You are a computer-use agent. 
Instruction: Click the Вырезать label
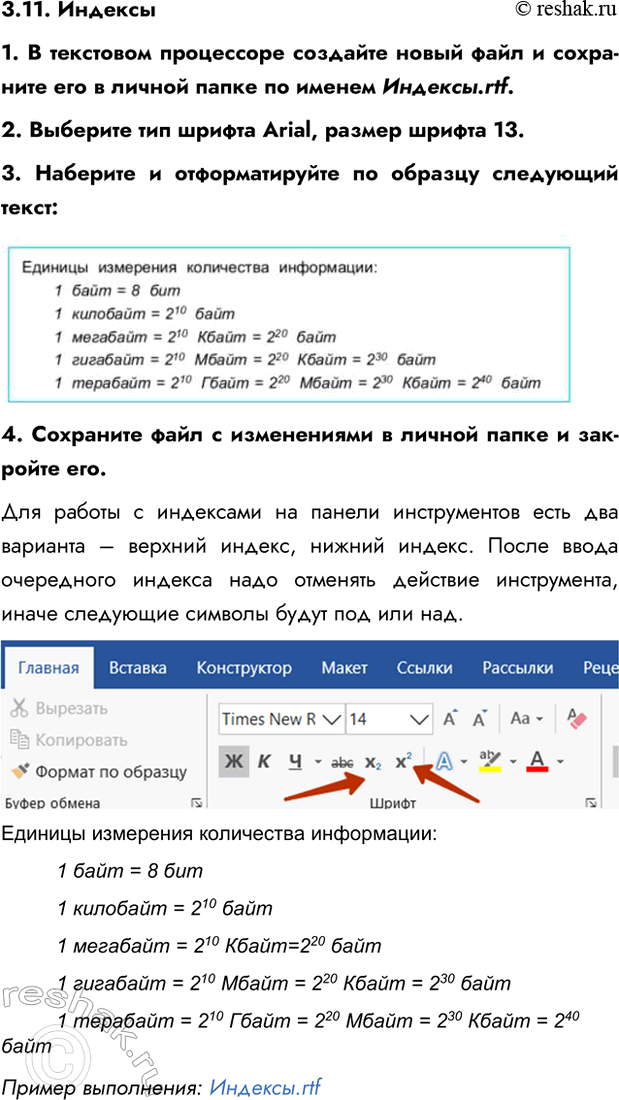pyautogui.click(x=71, y=708)
